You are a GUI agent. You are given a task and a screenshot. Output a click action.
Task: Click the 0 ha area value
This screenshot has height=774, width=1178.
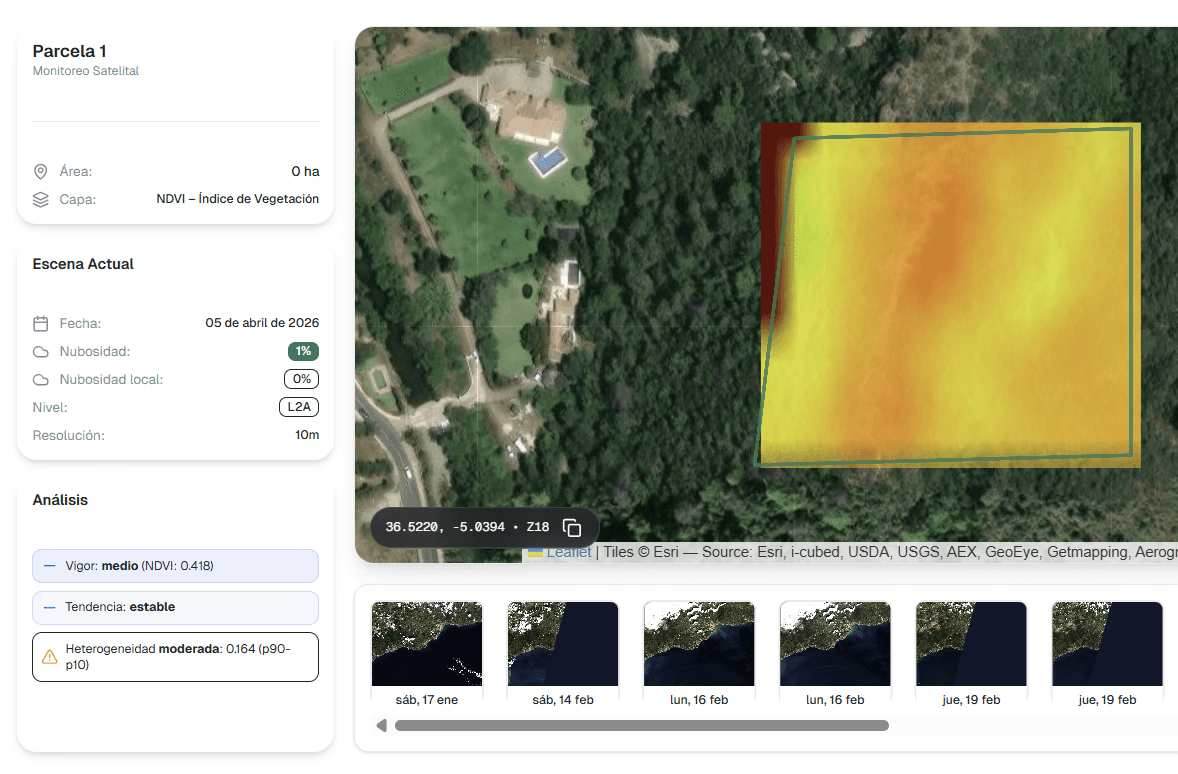[306, 171]
